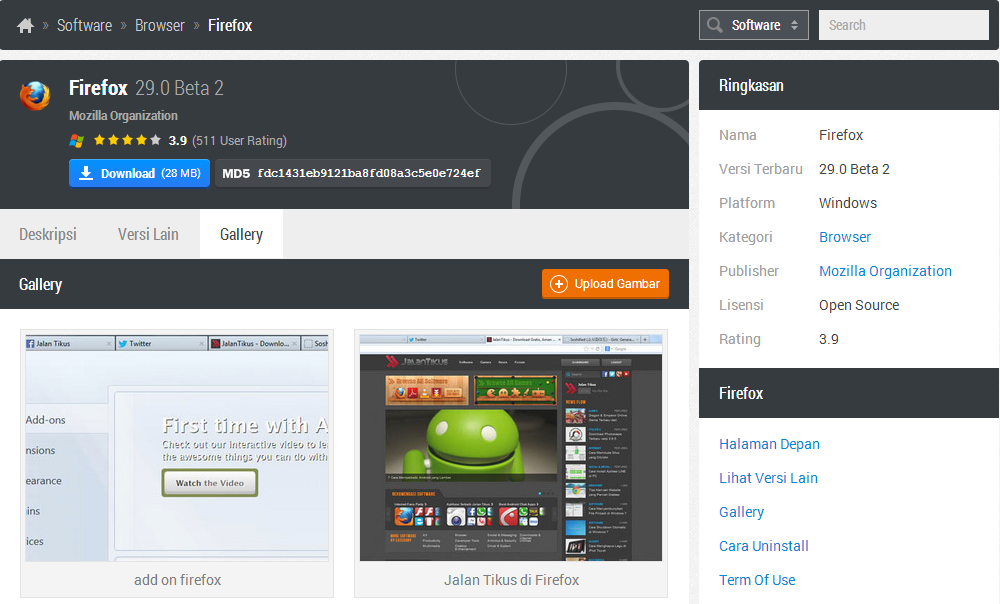Viewport: 1000px width, 604px height.
Task: Click the plus icon on Upload Gambar
Action: [x=559, y=284]
